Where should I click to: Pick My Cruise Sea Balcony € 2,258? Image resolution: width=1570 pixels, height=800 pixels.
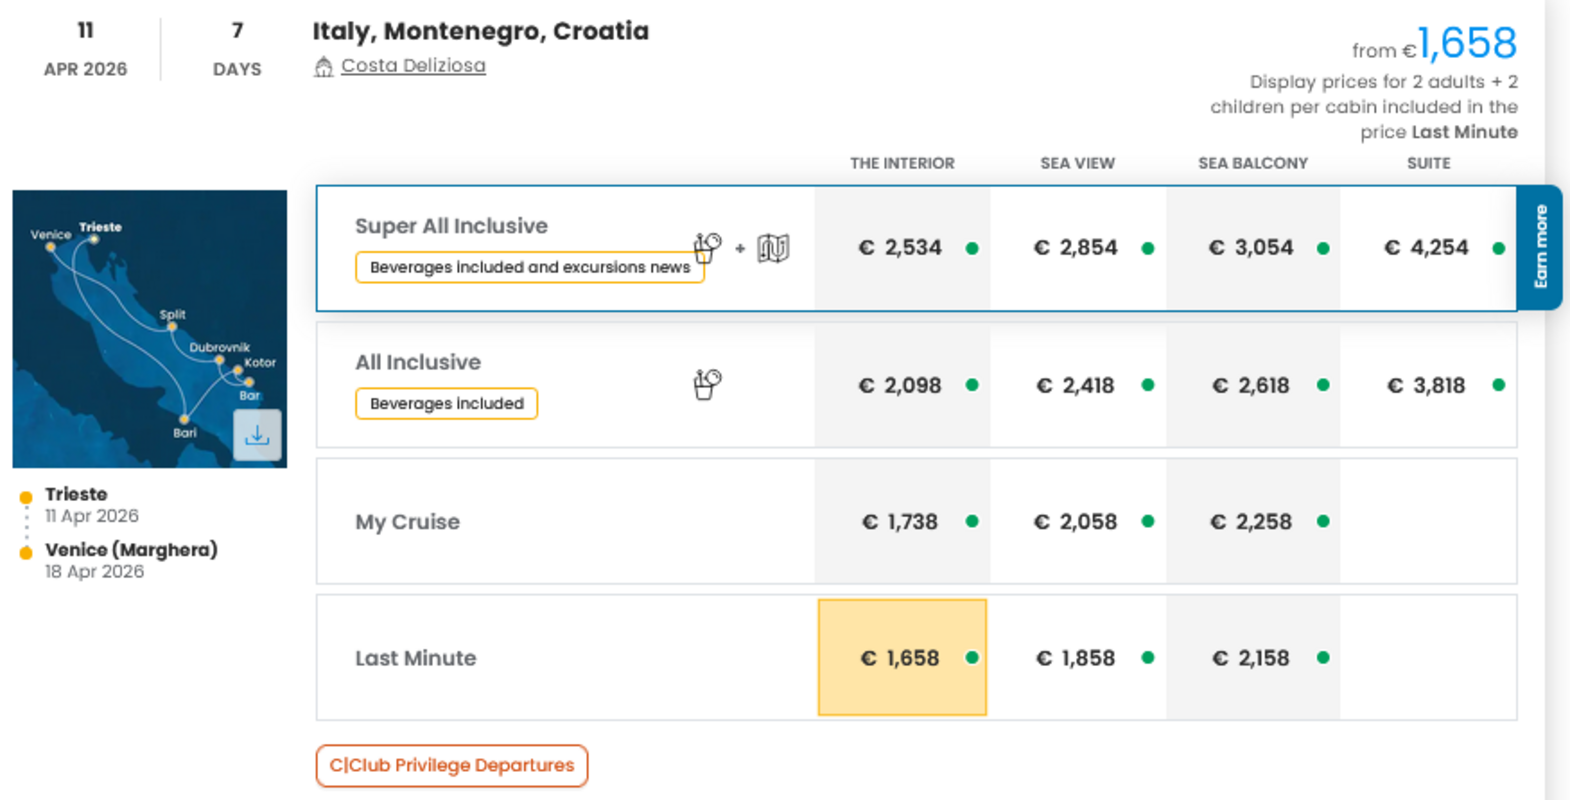click(1251, 522)
